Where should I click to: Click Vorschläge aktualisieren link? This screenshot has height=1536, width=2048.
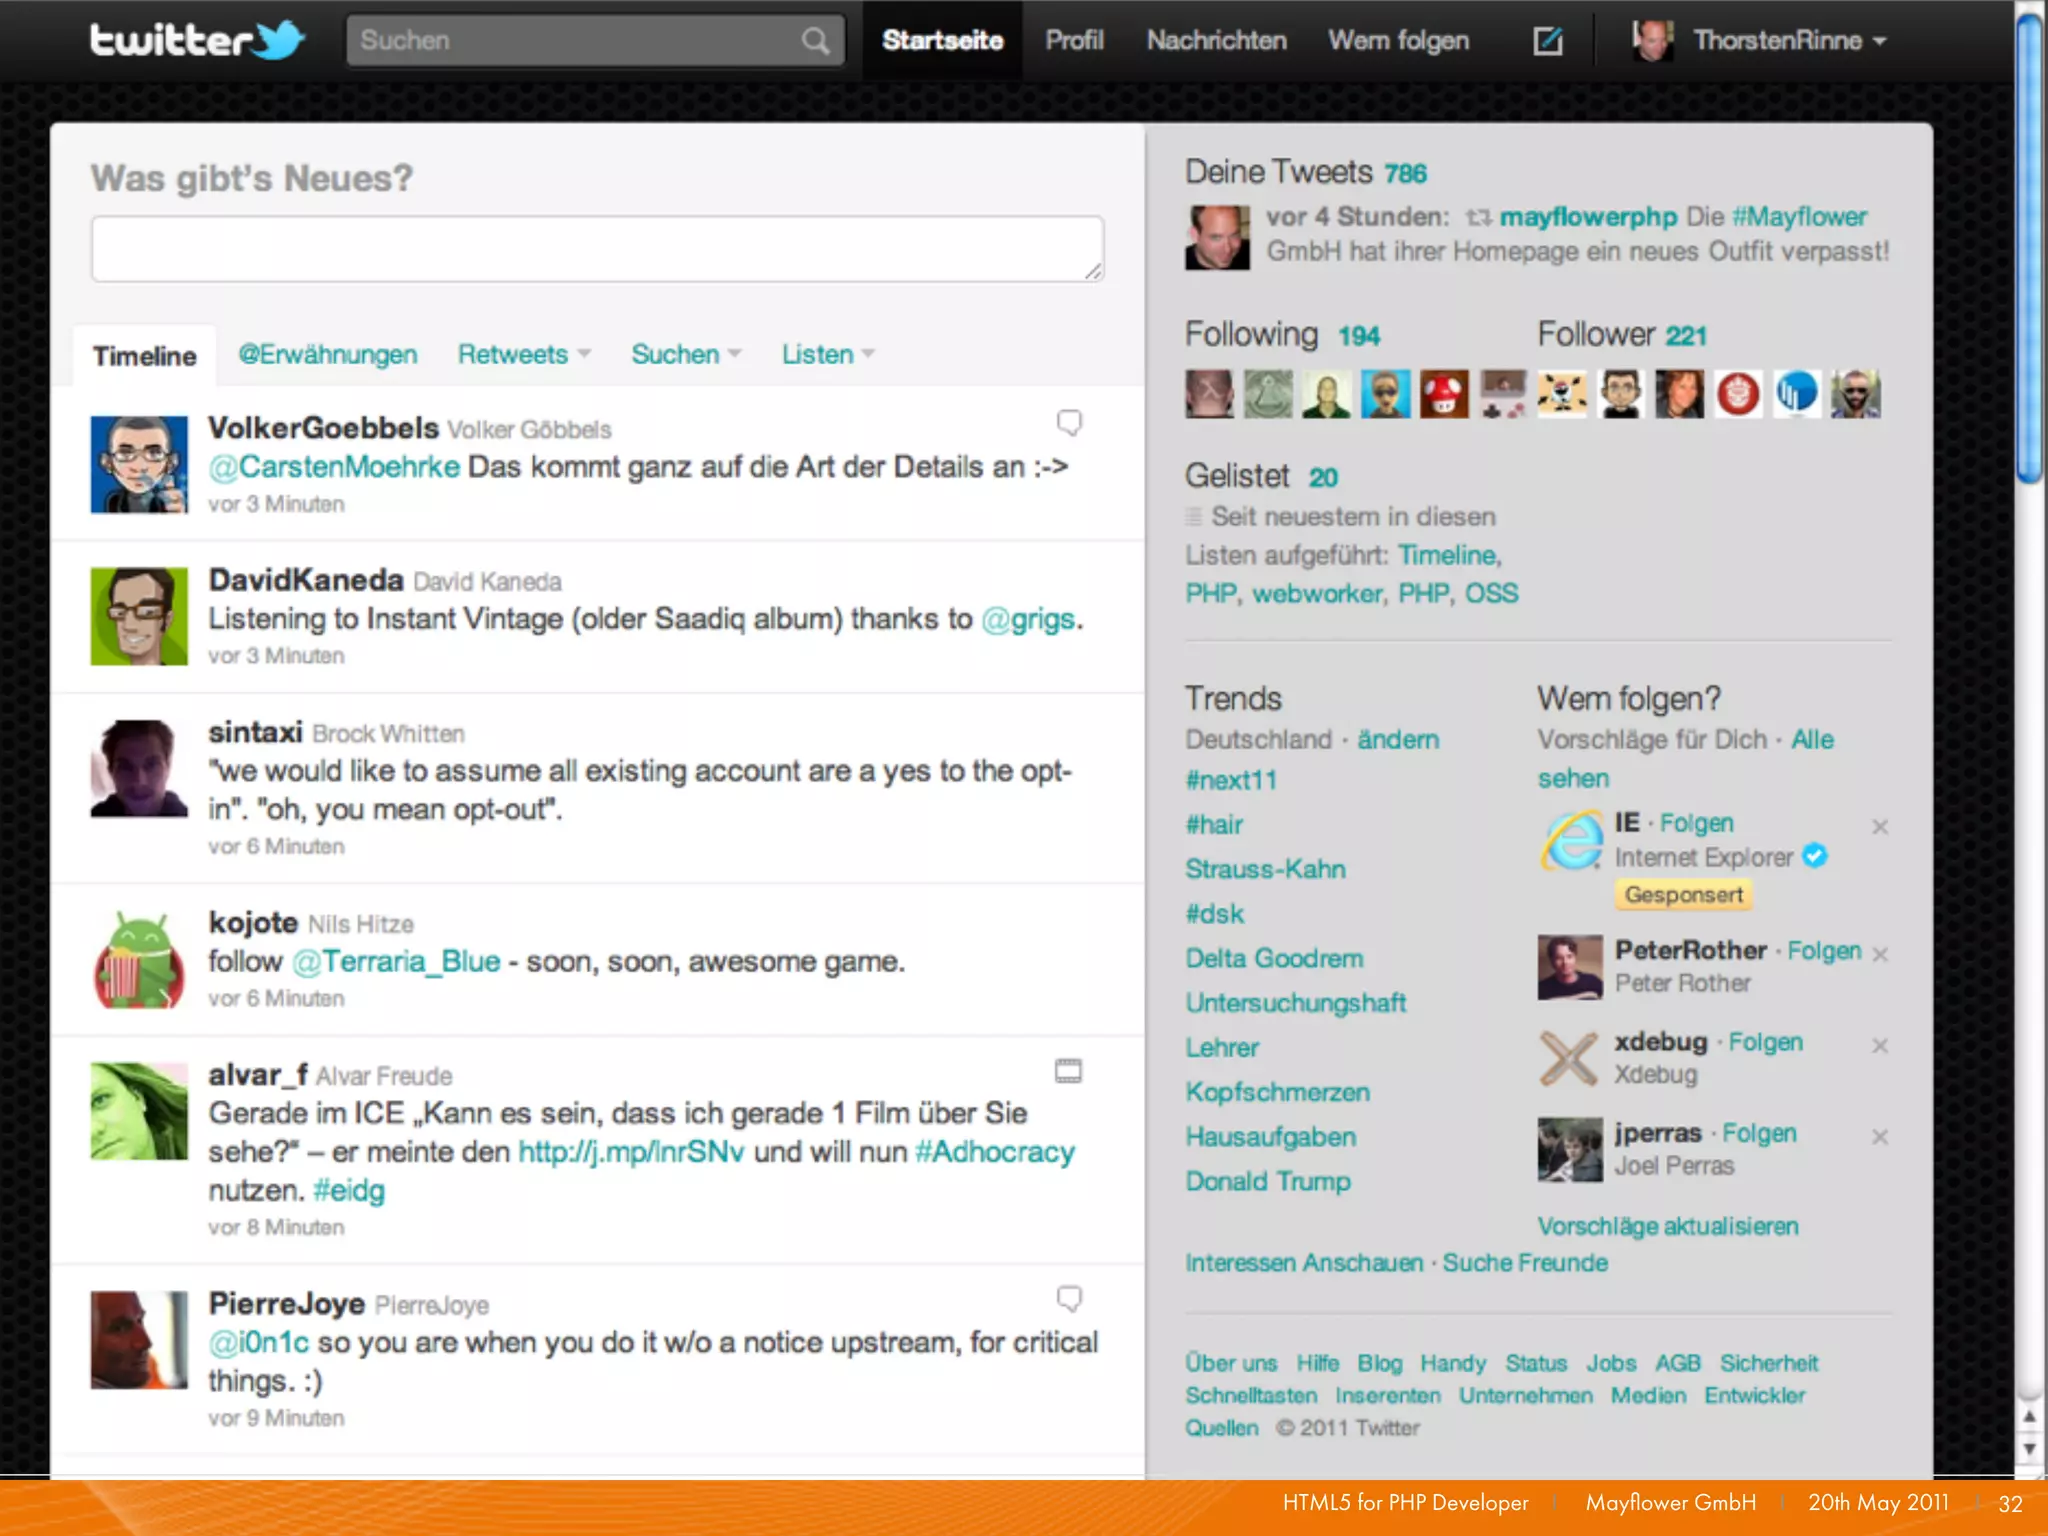click(x=1667, y=1226)
